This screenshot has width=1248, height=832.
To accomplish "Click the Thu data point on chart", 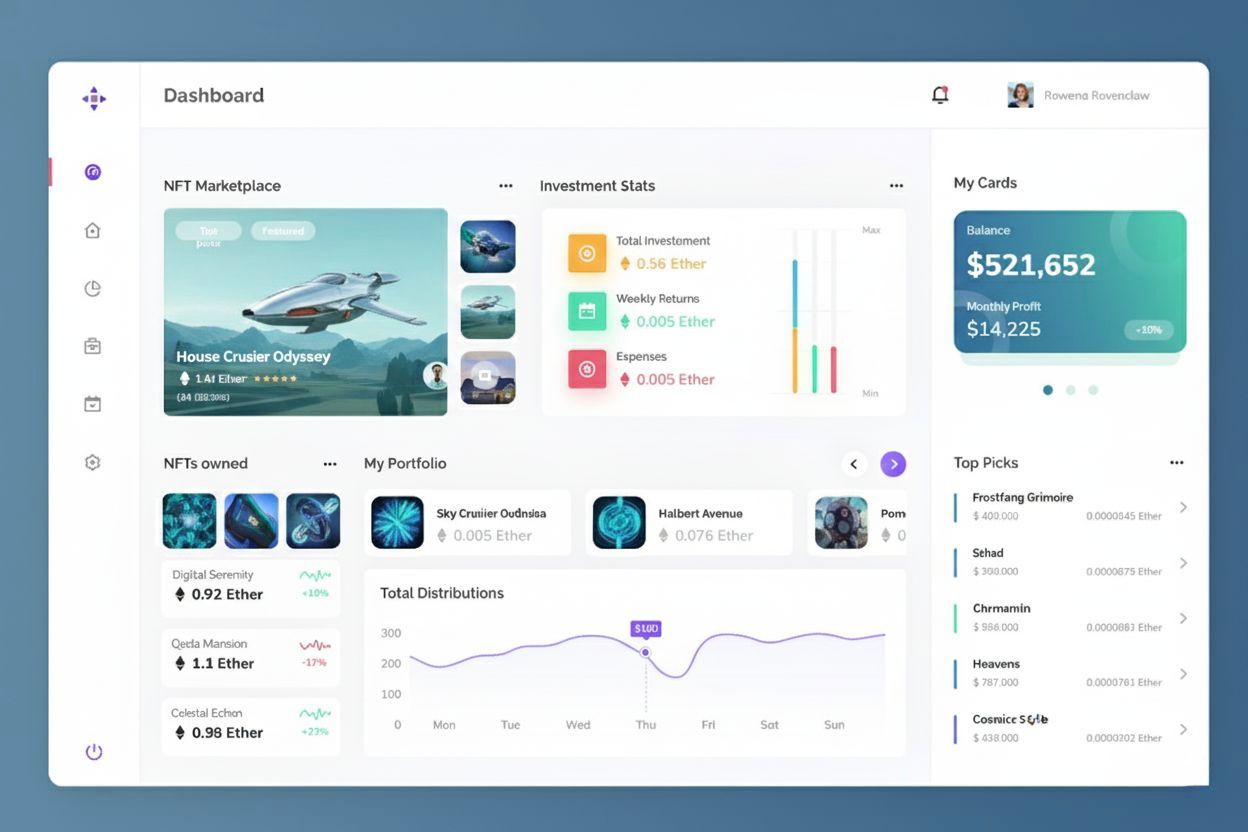I will point(645,652).
